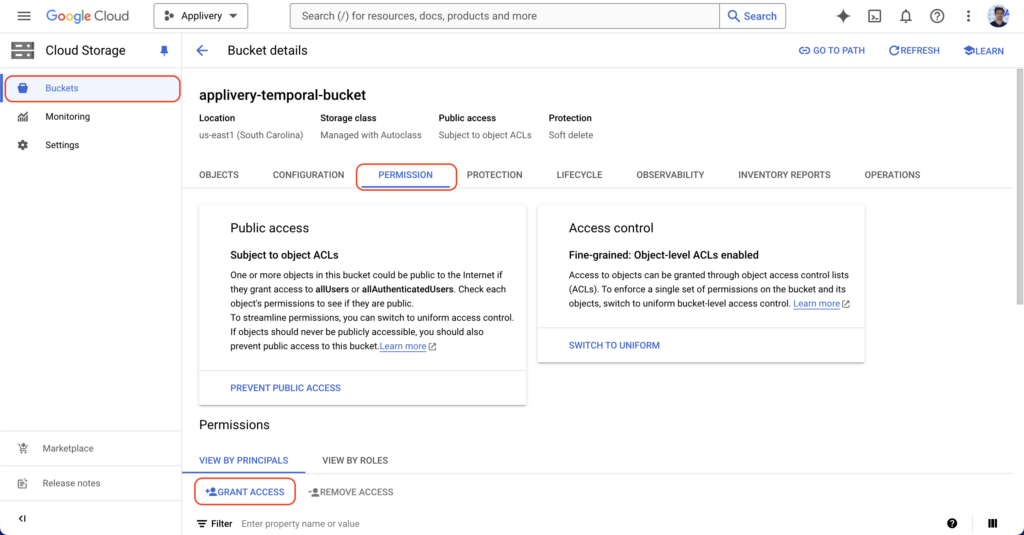Screen dimensions: 1024x535
Task: Open the LEARN panel
Action: (984, 50)
